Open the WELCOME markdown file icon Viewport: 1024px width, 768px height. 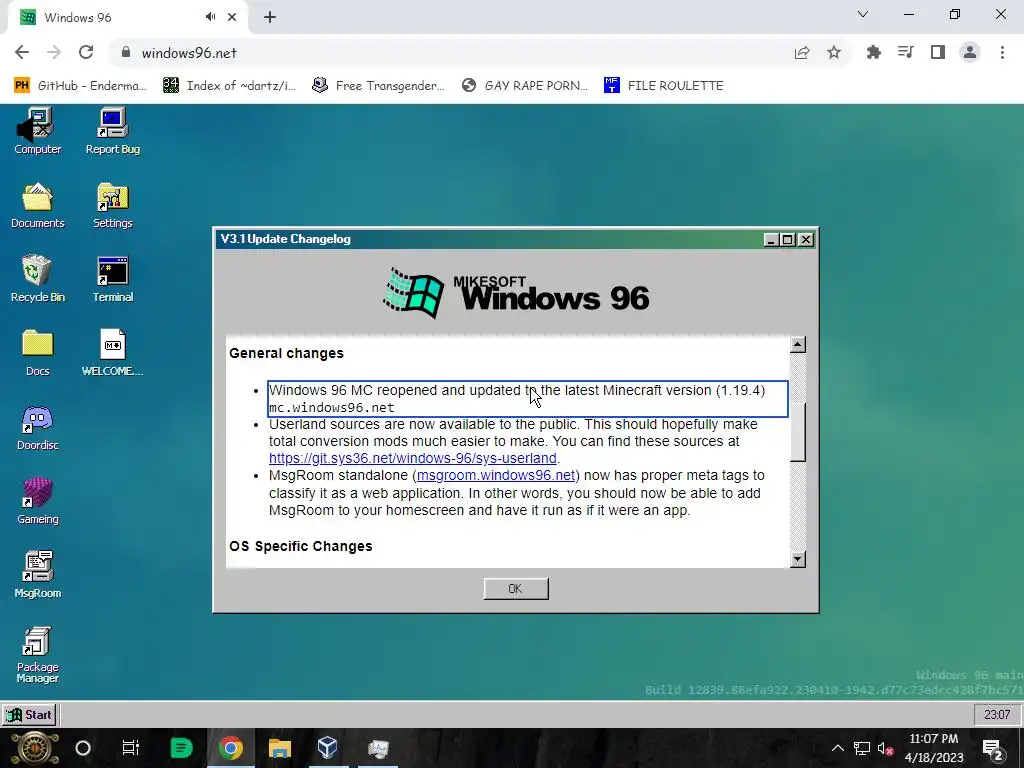(112, 353)
